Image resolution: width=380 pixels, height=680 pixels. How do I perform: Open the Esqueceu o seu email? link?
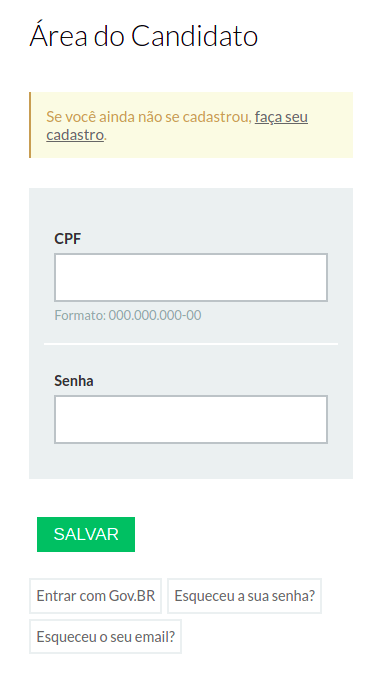(x=105, y=637)
